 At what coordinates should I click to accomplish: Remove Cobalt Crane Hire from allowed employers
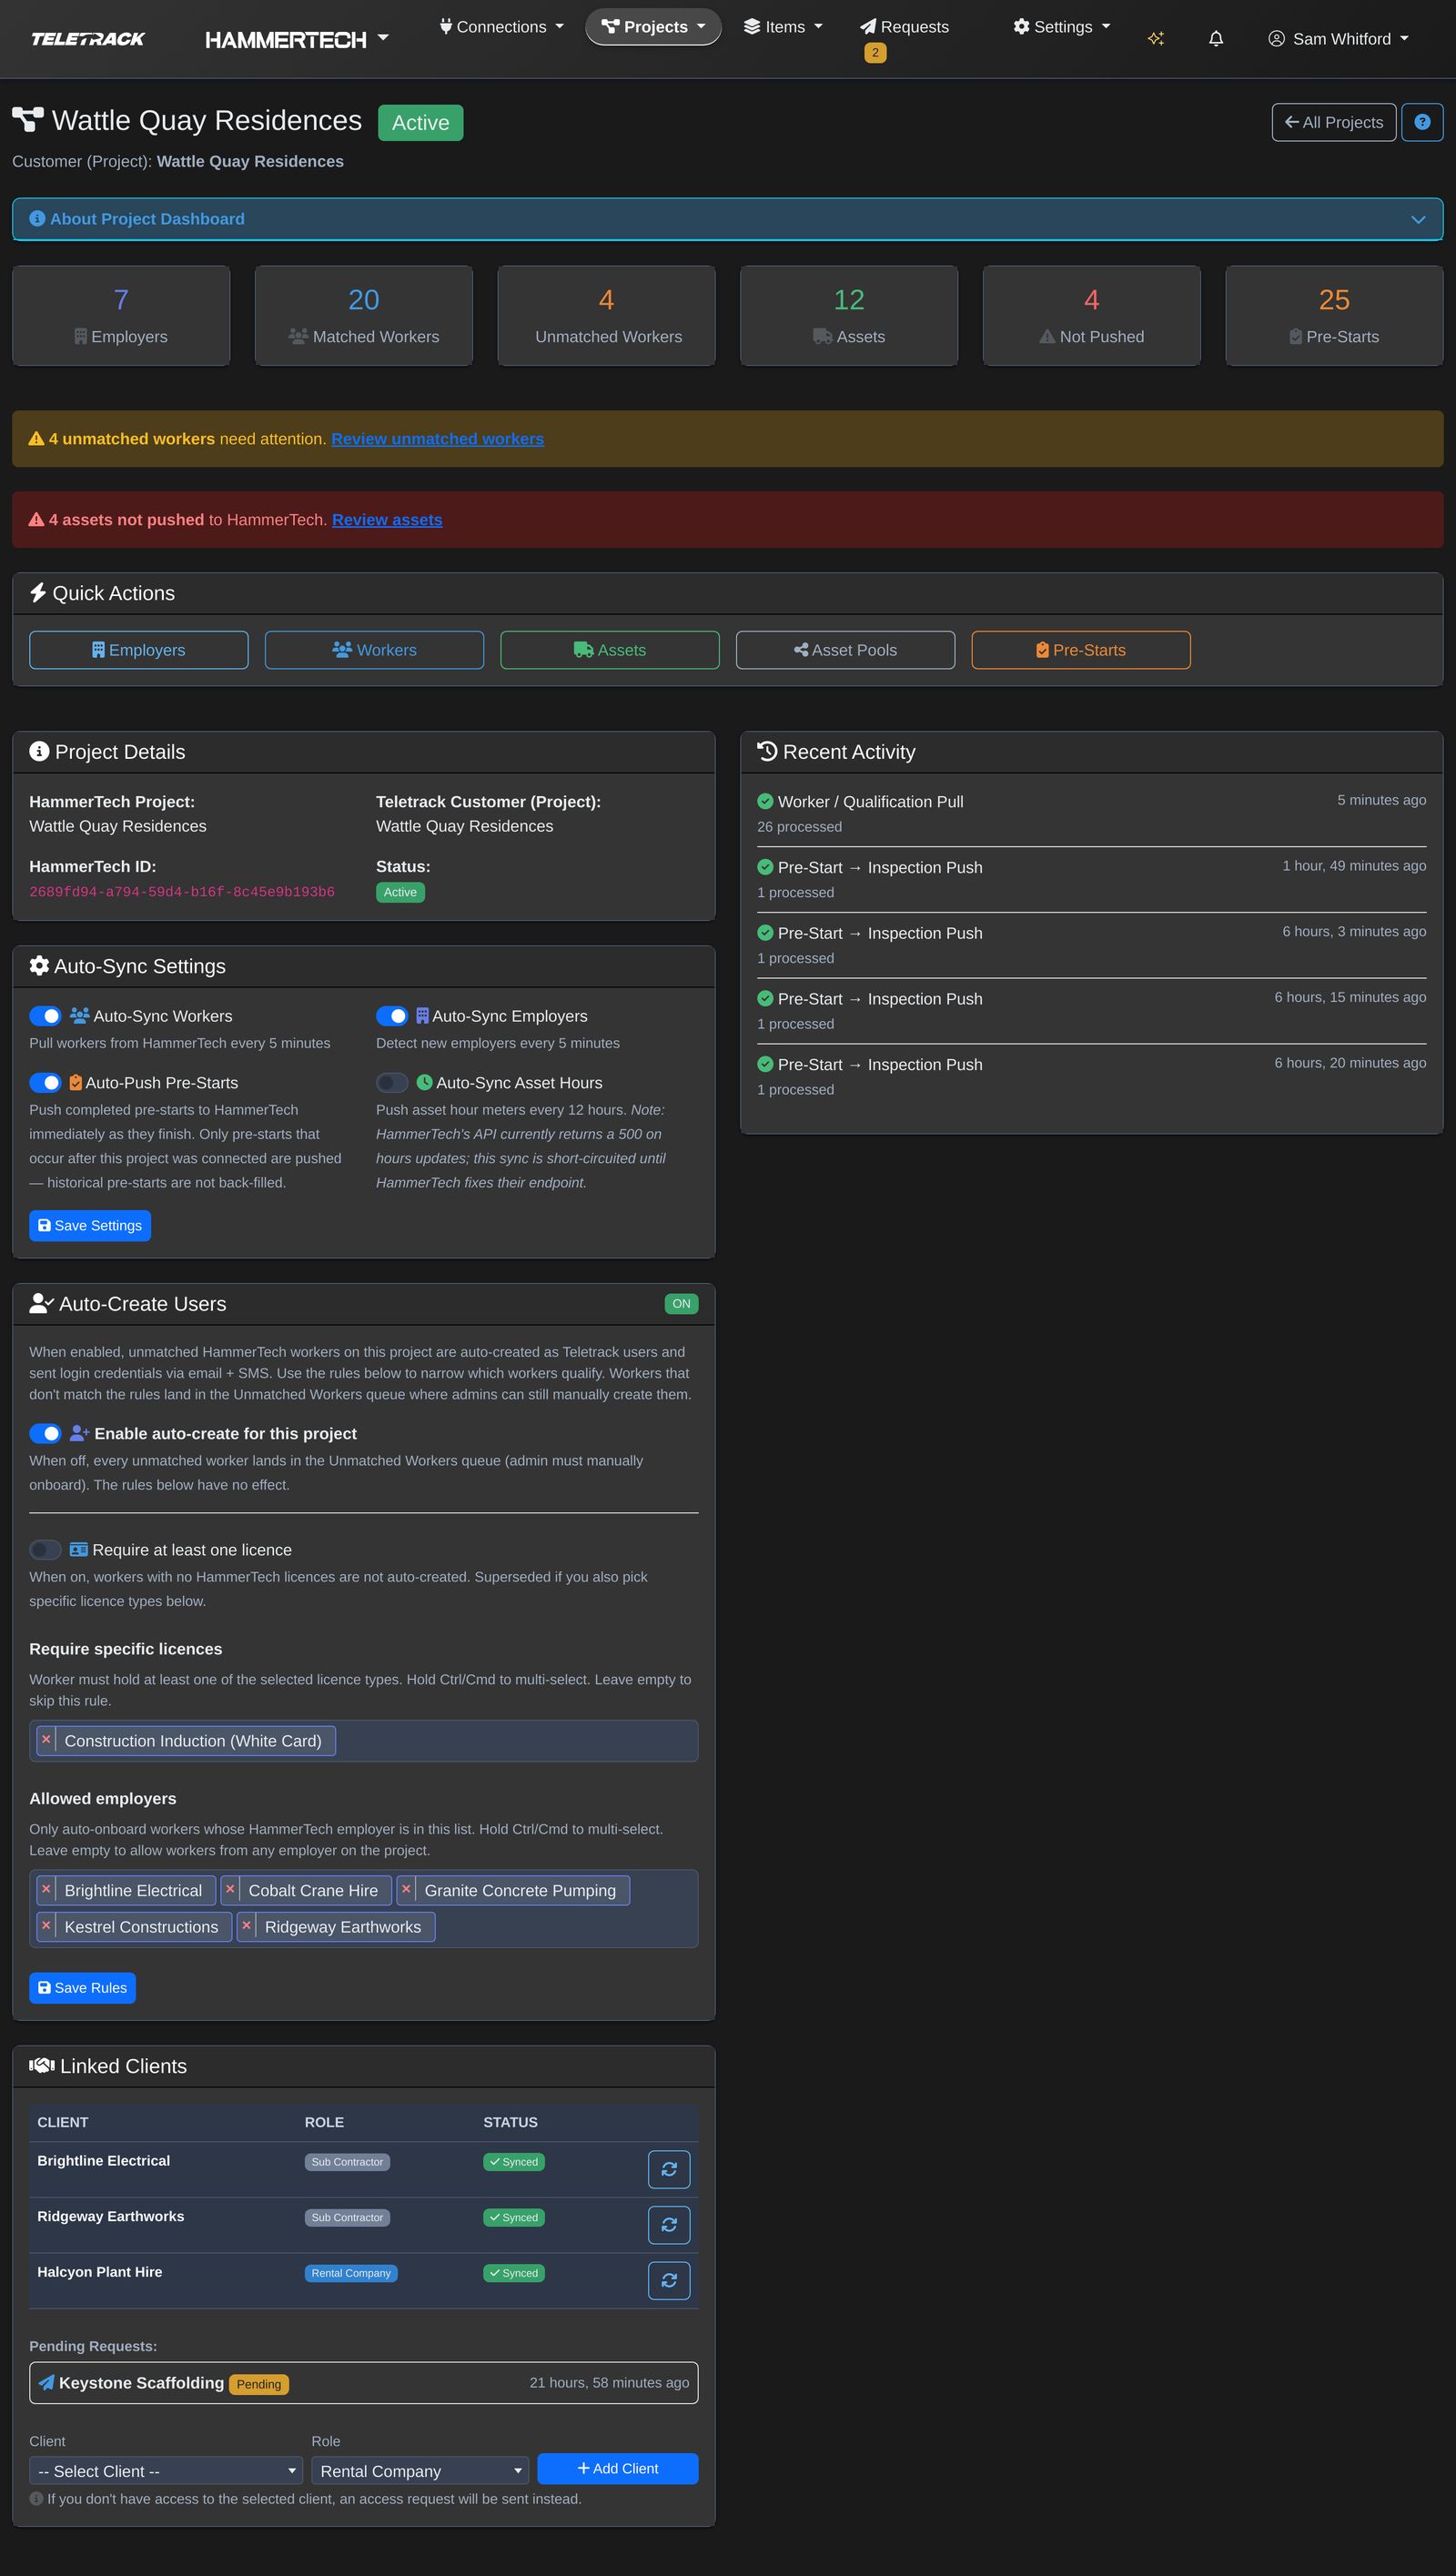pyautogui.click(x=230, y=1890)
